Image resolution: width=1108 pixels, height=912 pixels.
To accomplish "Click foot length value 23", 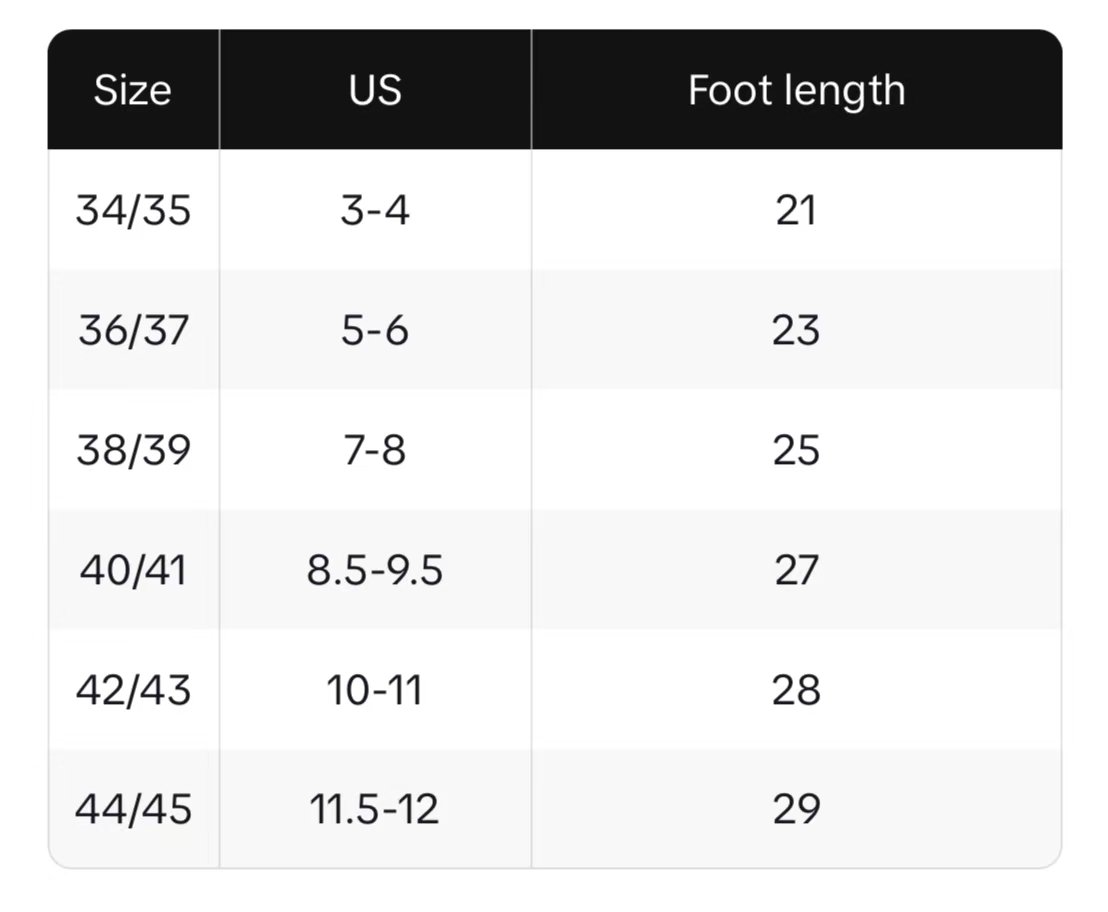I will [796, 331].
